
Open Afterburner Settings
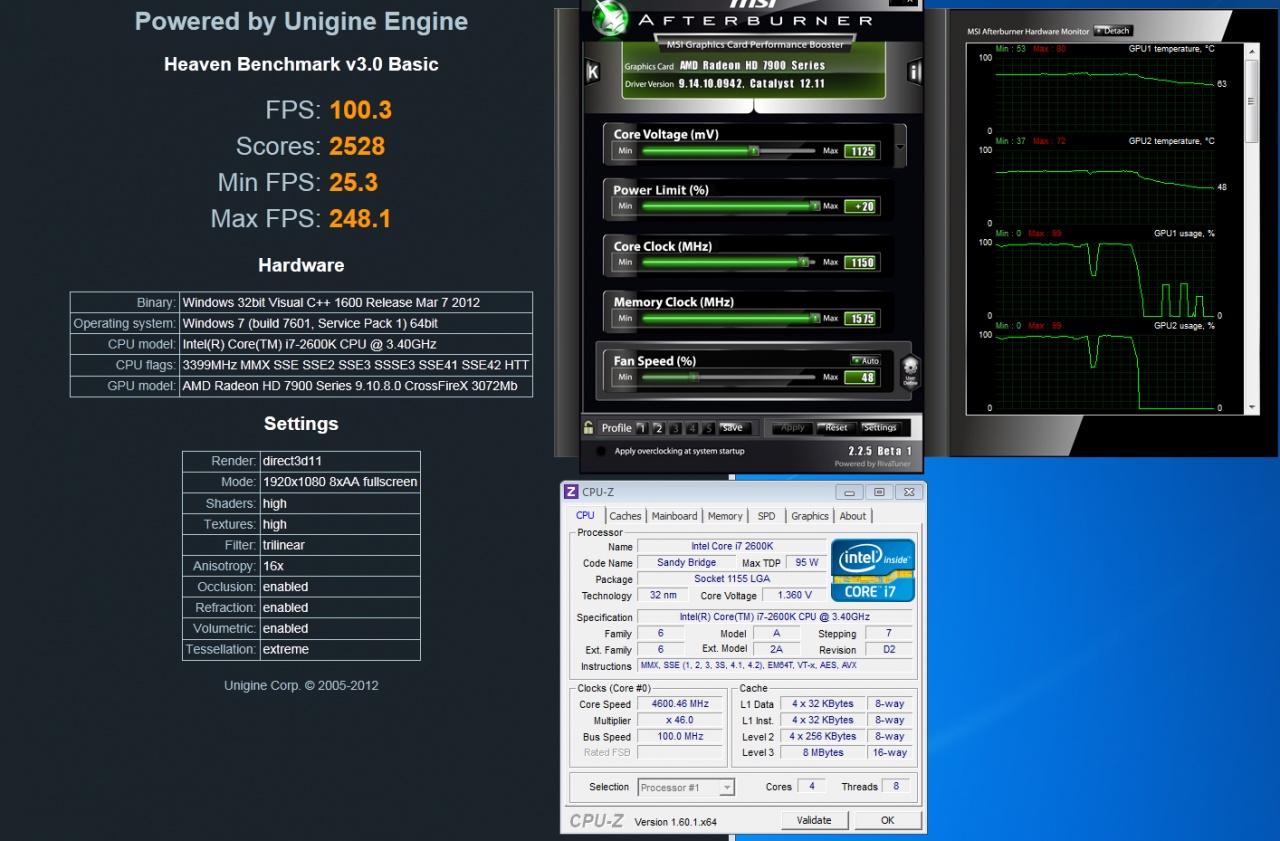880,428
